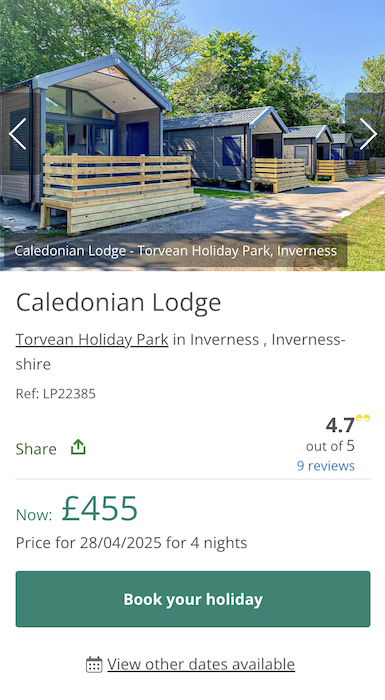This screenshot has height=700, width=385.
Task: Show the previous photo with left arrow
Action: click(18, 134)
